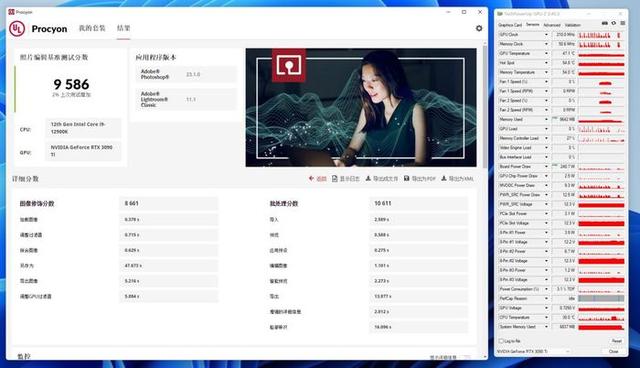
Task: Open Memory Used sensor dropdown
Action: click(x=546, y=120)
